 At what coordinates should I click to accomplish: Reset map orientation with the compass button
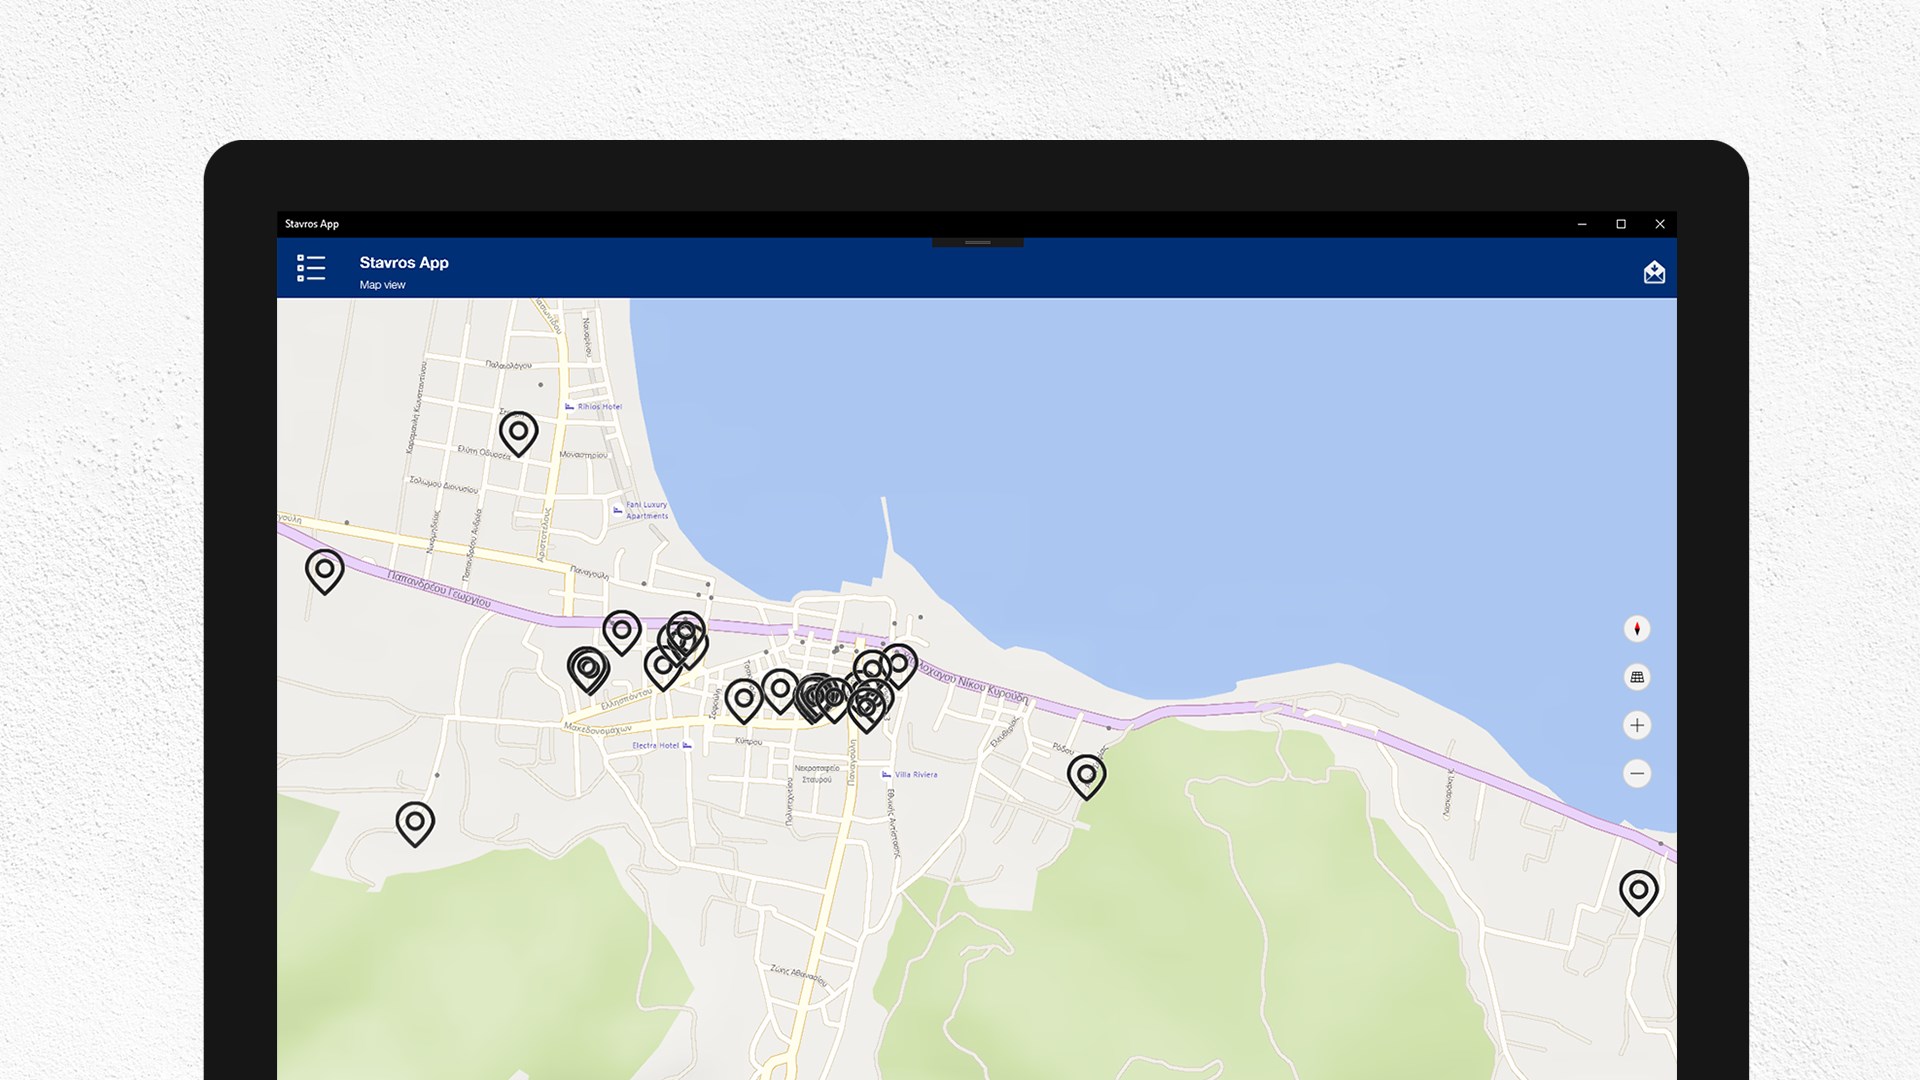[1637, 629]
